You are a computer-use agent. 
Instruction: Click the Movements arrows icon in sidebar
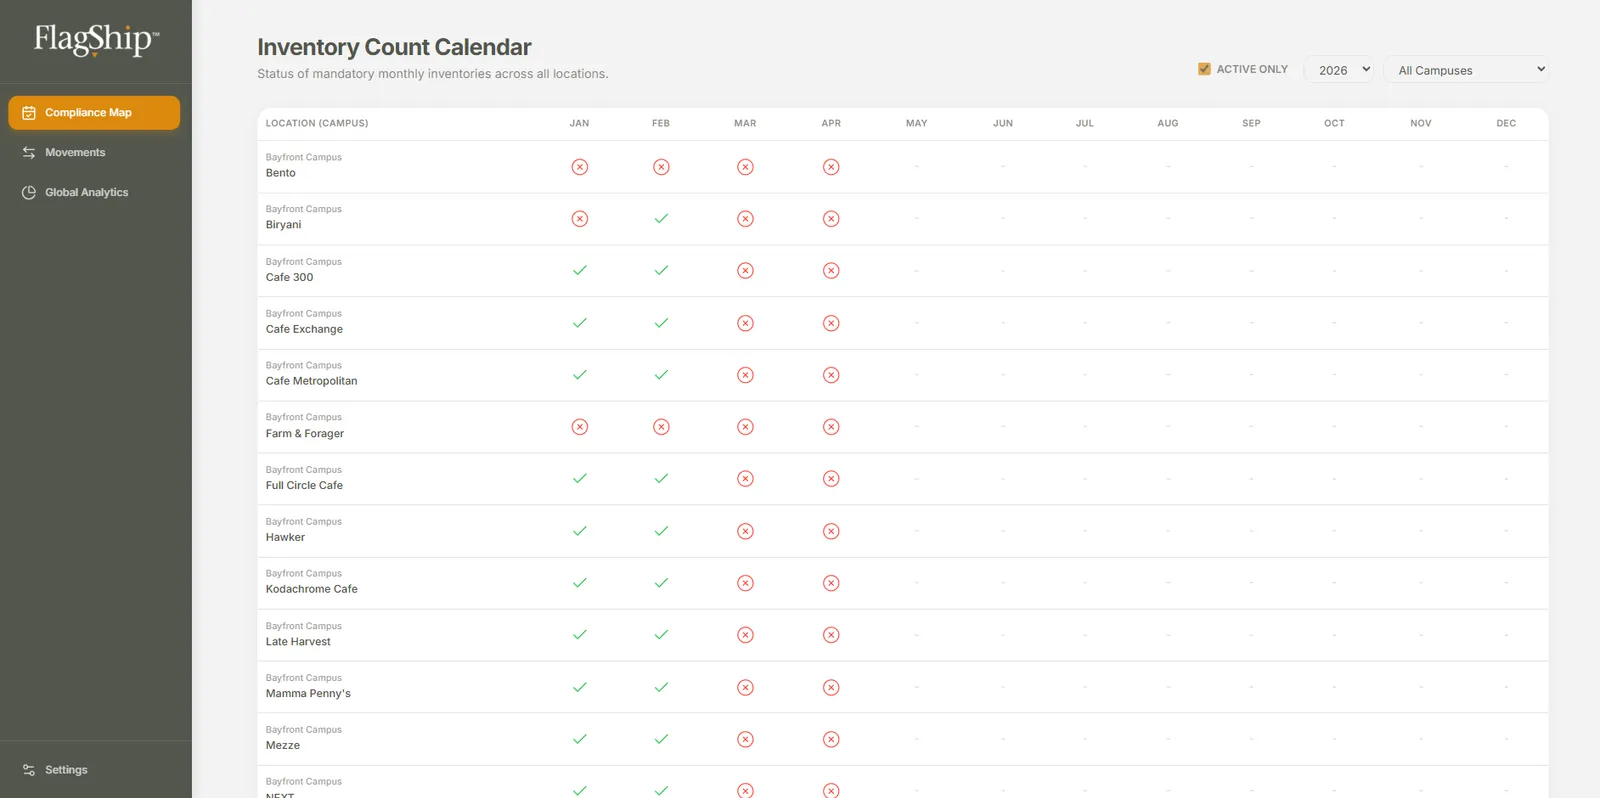click(29, 153)
